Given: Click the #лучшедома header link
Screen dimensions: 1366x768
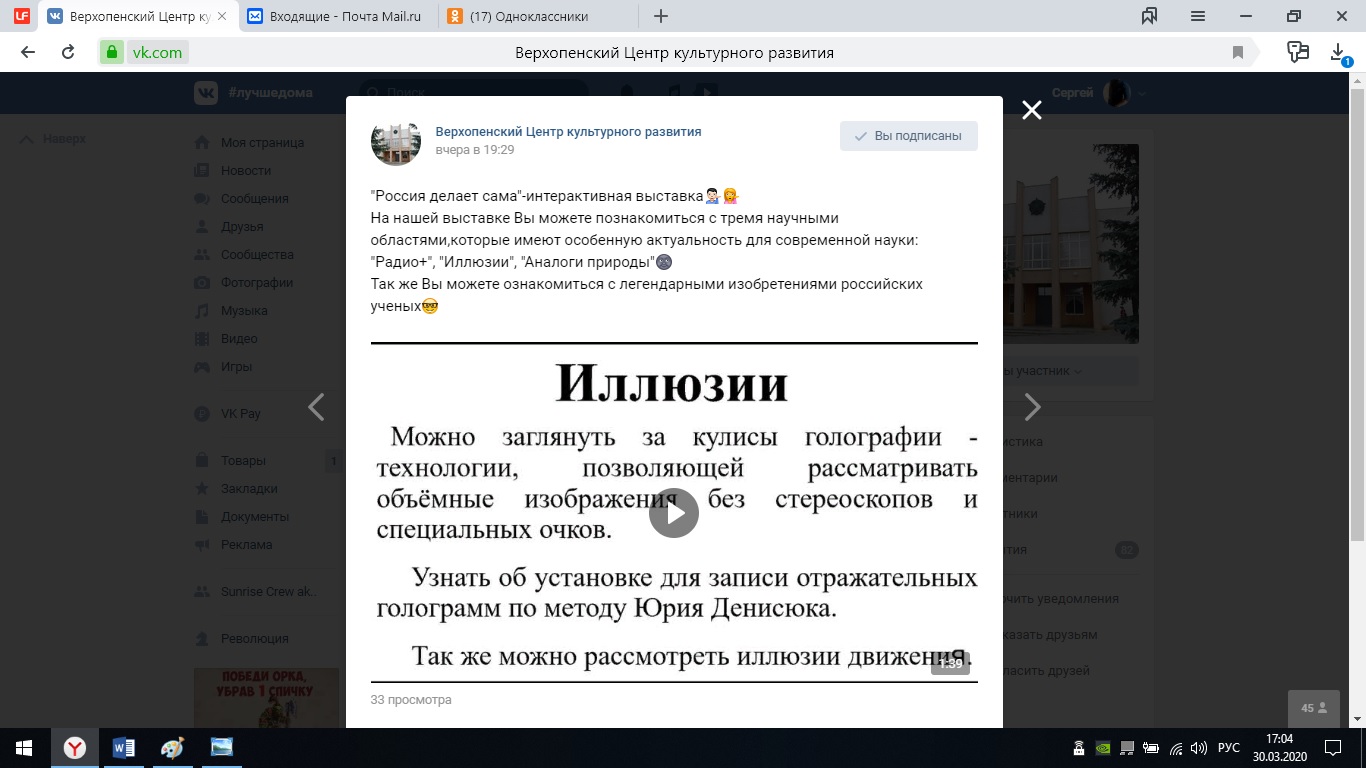Looking at the screenshot, I should (270, 93).
